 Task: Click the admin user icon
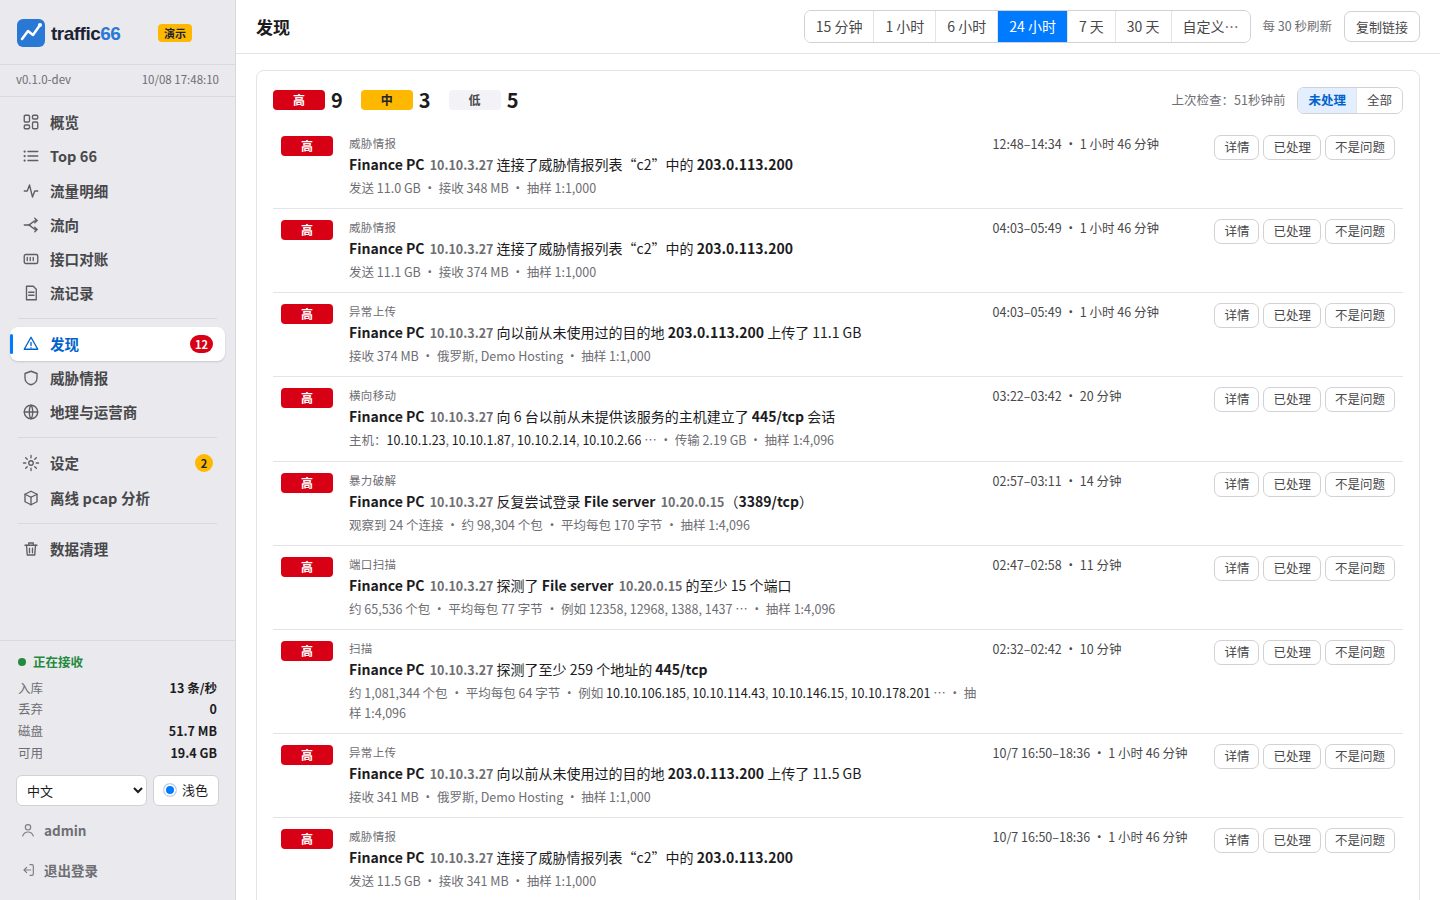(28, 830)
